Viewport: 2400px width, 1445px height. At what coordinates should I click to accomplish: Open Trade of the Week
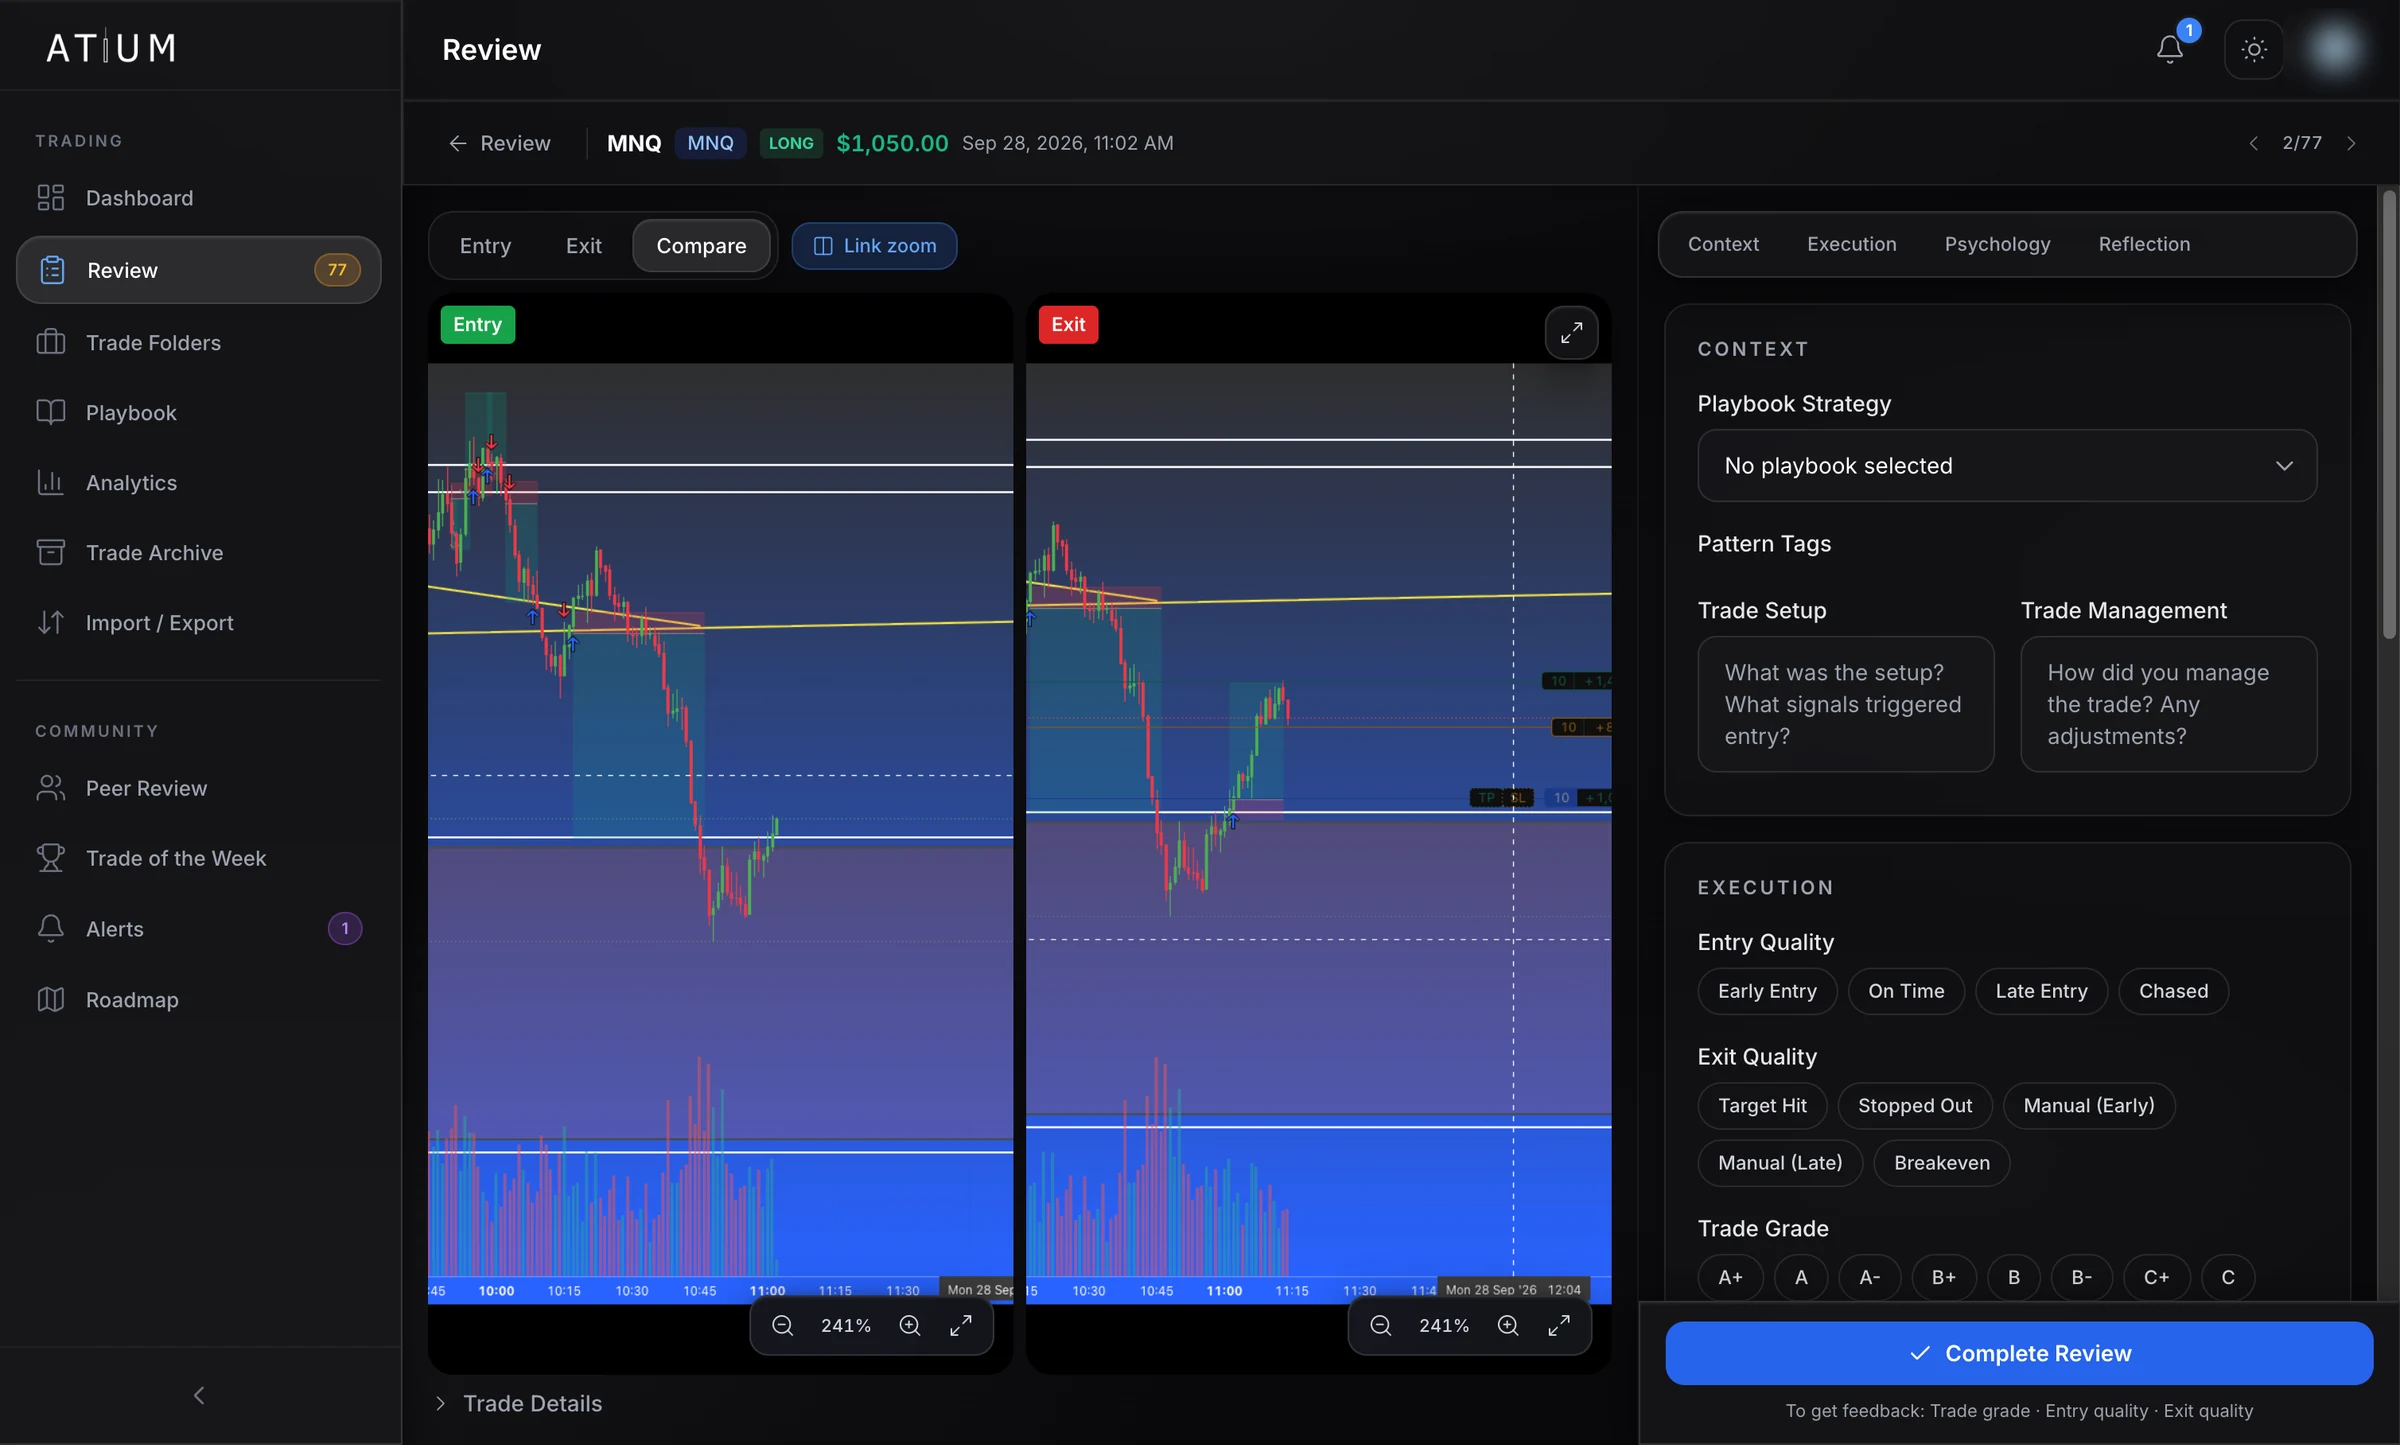(x=198, y=858)
